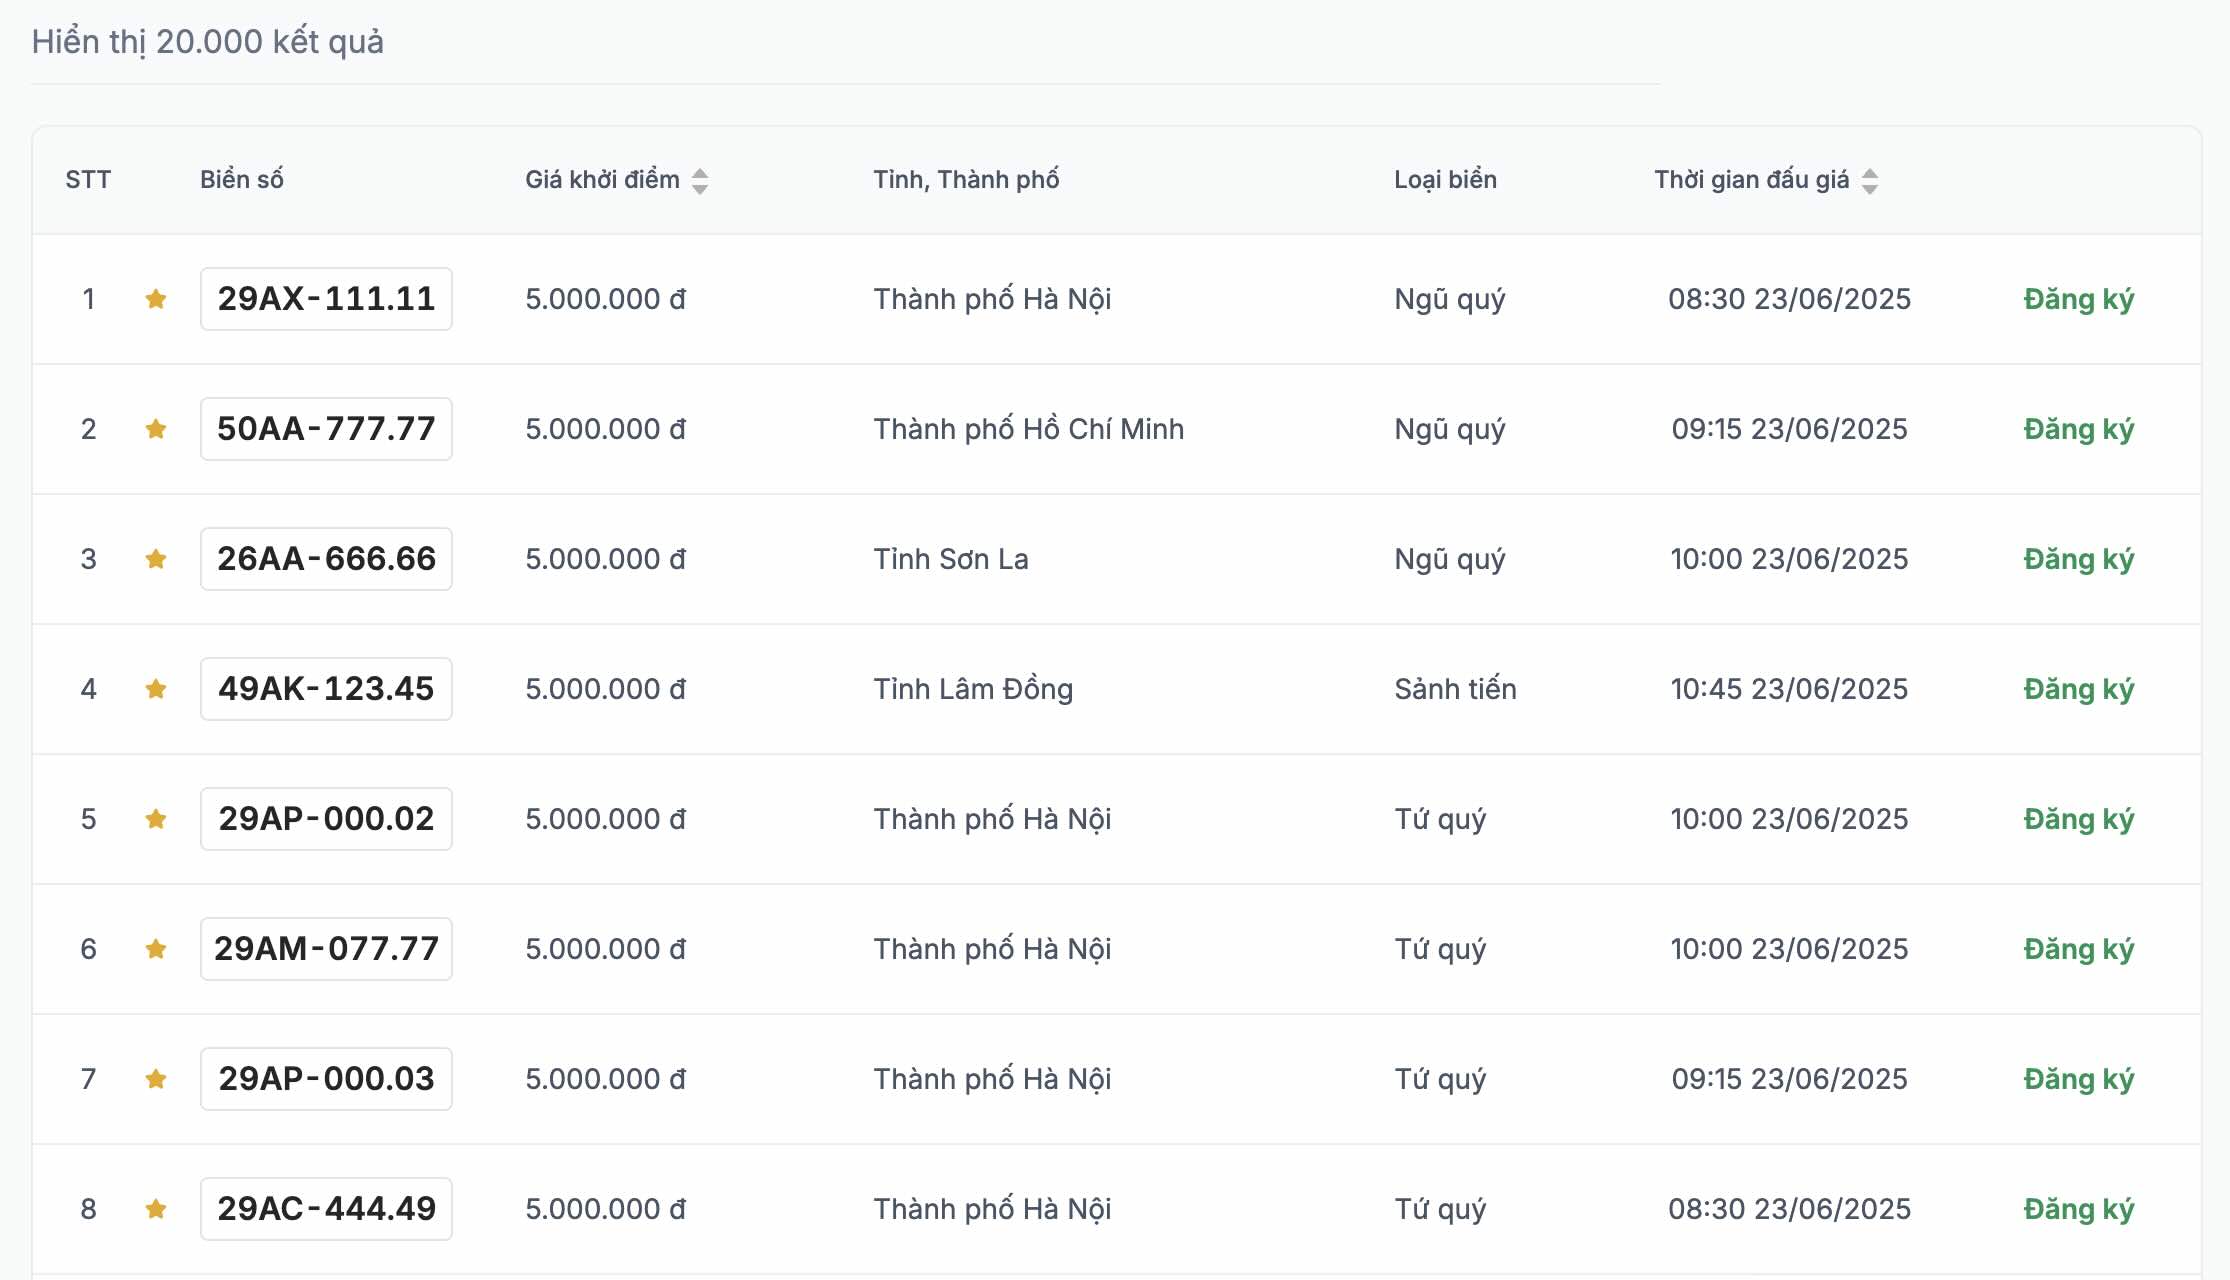The image size is (2230, 1280).
Task: Click the Biển số column header
Action: (242, 180)
